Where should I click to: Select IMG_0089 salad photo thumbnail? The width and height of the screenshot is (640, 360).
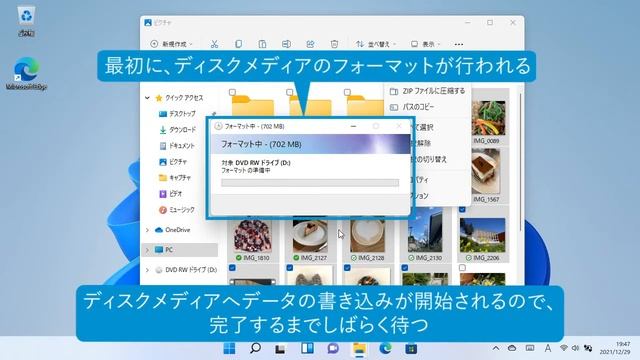488,118
